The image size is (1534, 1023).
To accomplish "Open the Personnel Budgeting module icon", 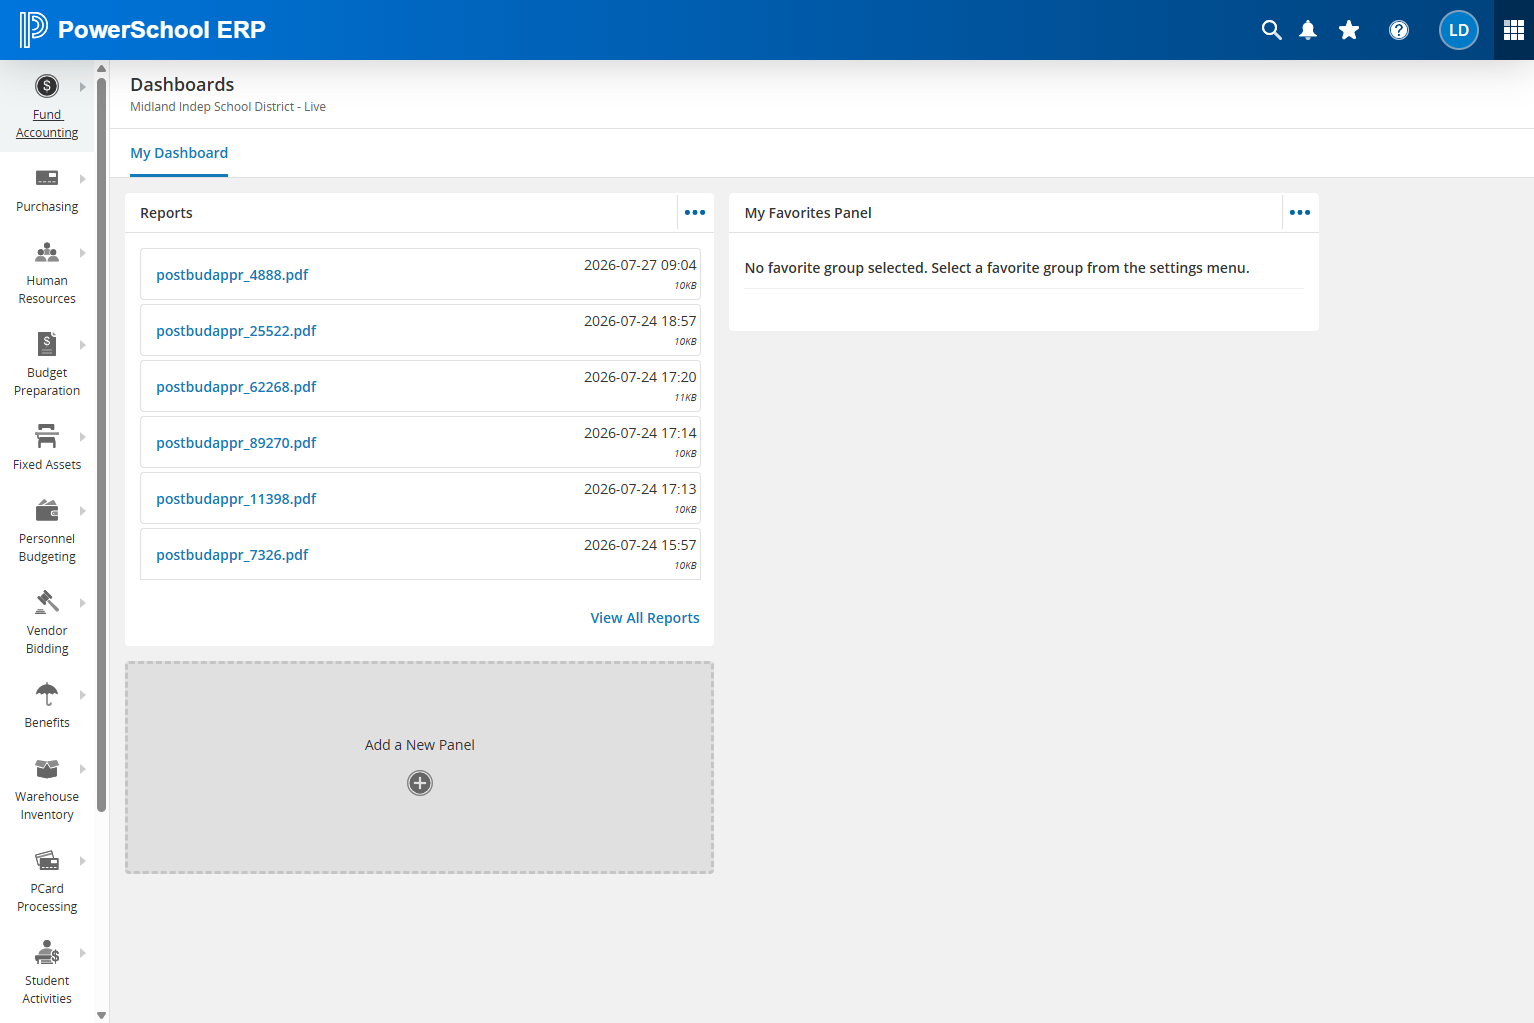I will [x=47, y=510].
